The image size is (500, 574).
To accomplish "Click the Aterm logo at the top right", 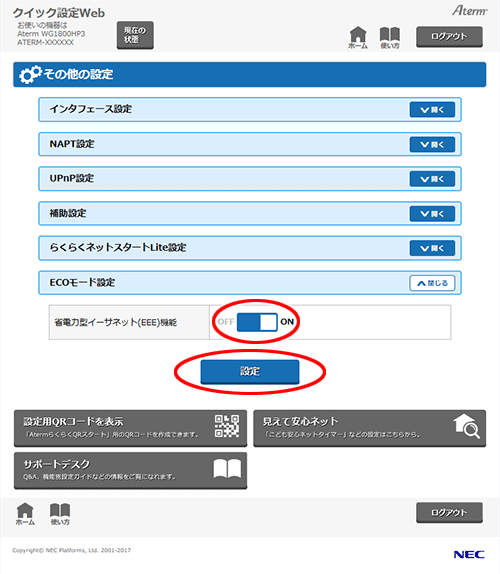I will pyautogui.click(x=470, y=11).
